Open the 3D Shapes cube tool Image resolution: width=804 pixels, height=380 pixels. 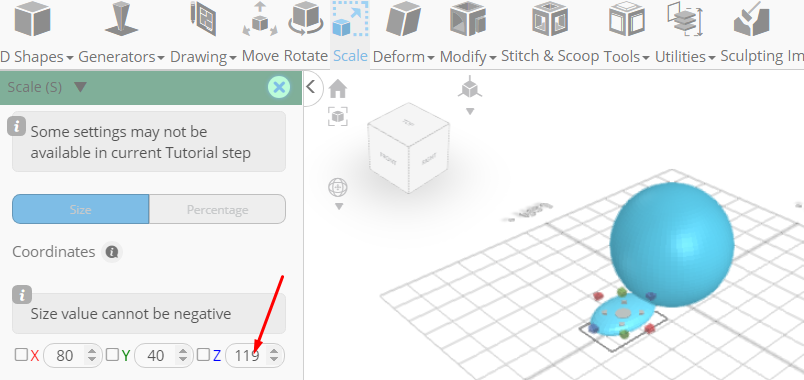[x=32, y=19]
